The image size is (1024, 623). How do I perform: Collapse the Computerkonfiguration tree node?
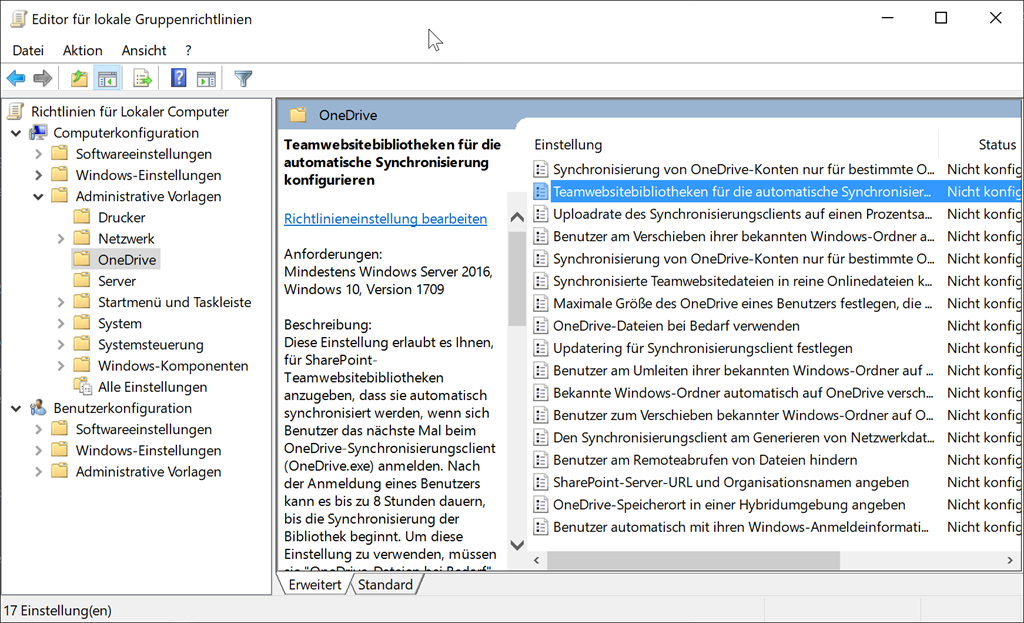point(16,133)
